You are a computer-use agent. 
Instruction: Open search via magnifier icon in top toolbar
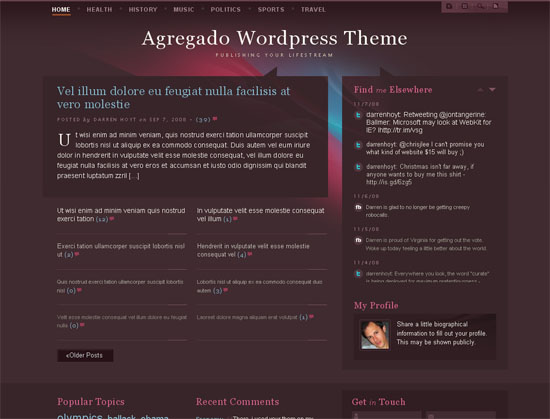(480, 6)
